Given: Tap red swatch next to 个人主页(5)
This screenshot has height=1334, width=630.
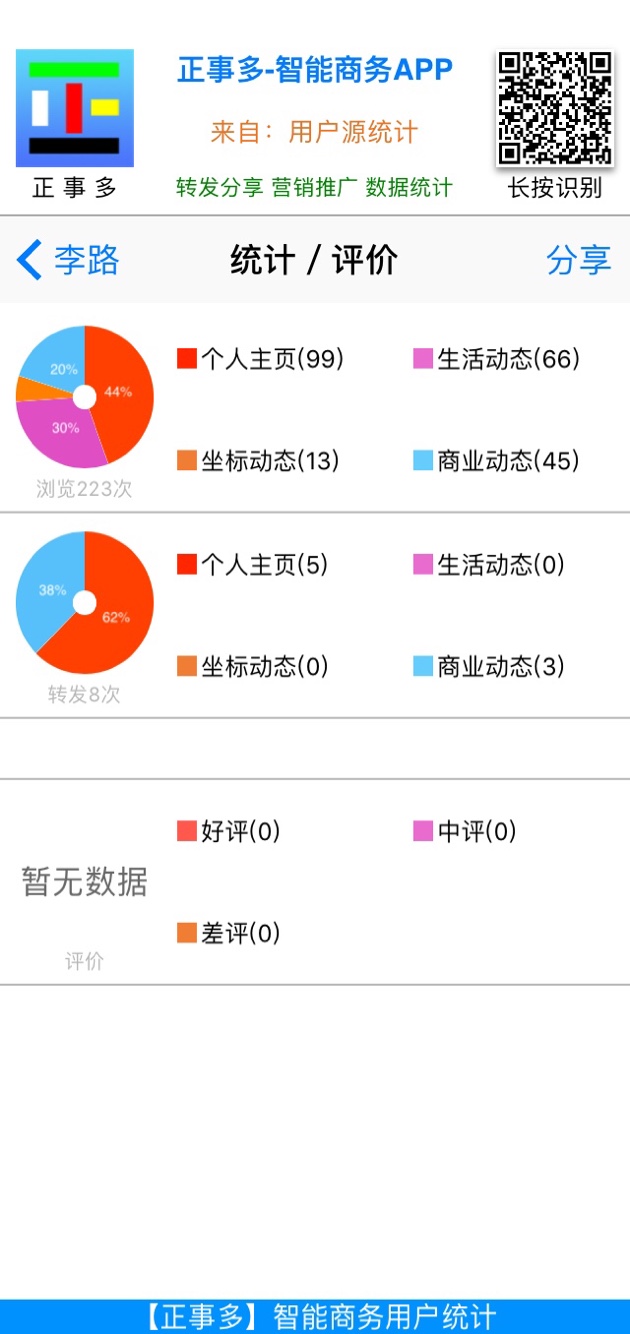Looking at the screenshot, I should (x=187, y=565).
